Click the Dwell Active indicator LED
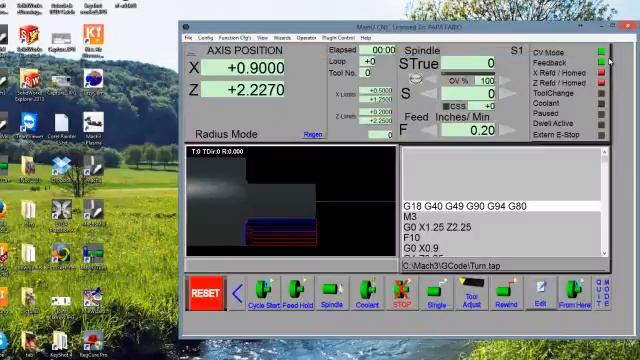640x360 pixels. [x=602, y=124]
